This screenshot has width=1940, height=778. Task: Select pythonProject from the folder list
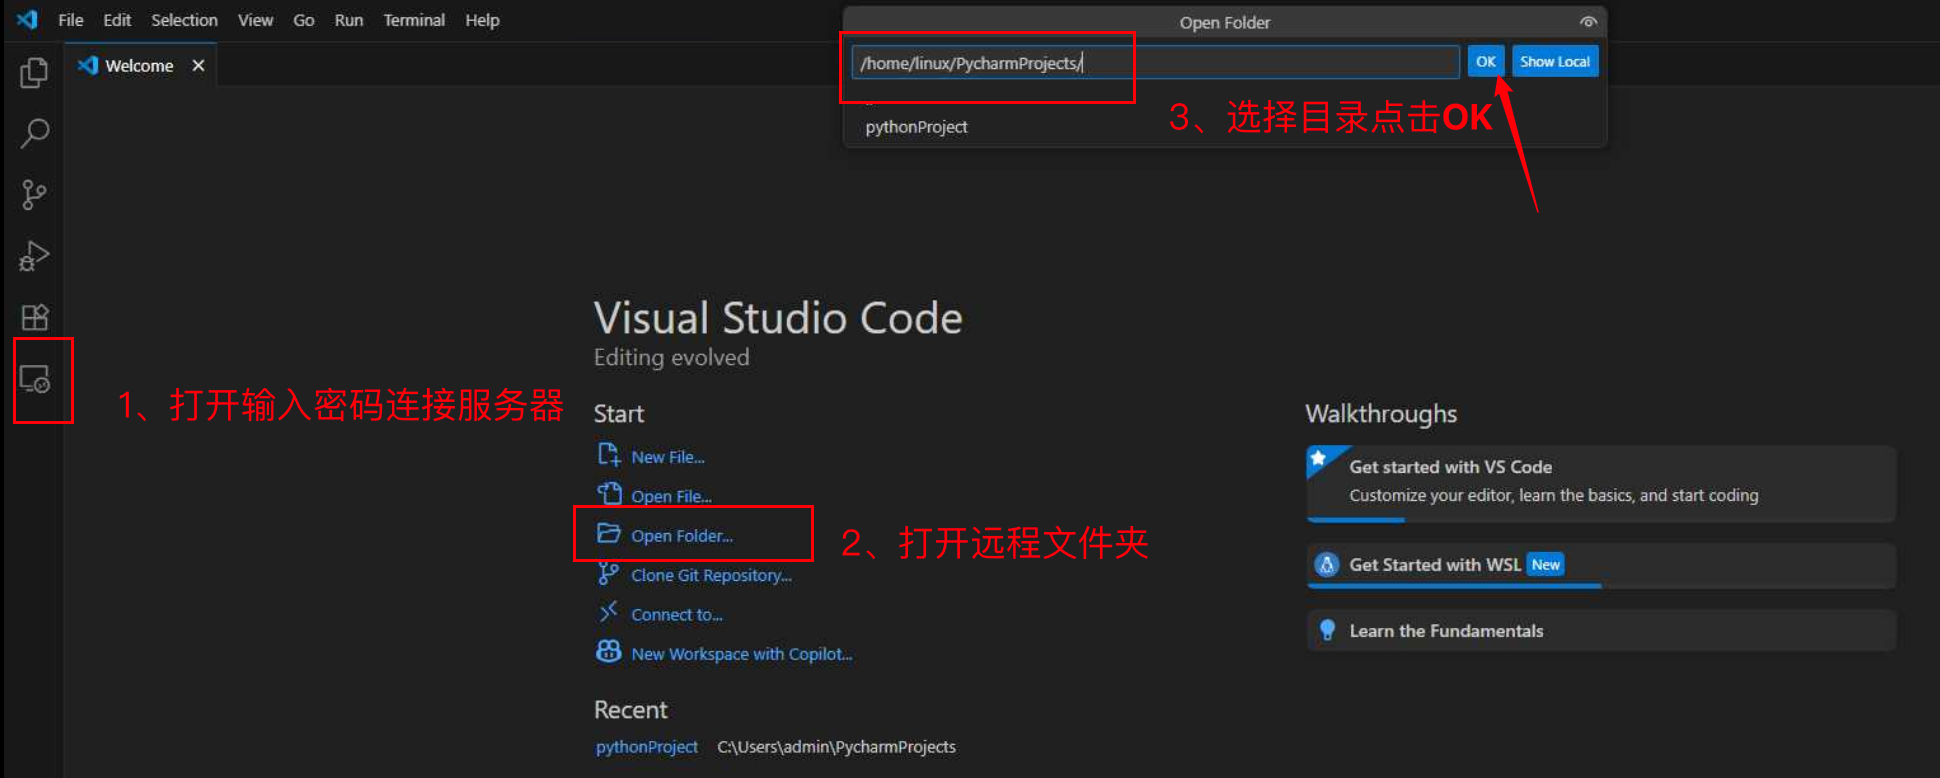point(916,127)
